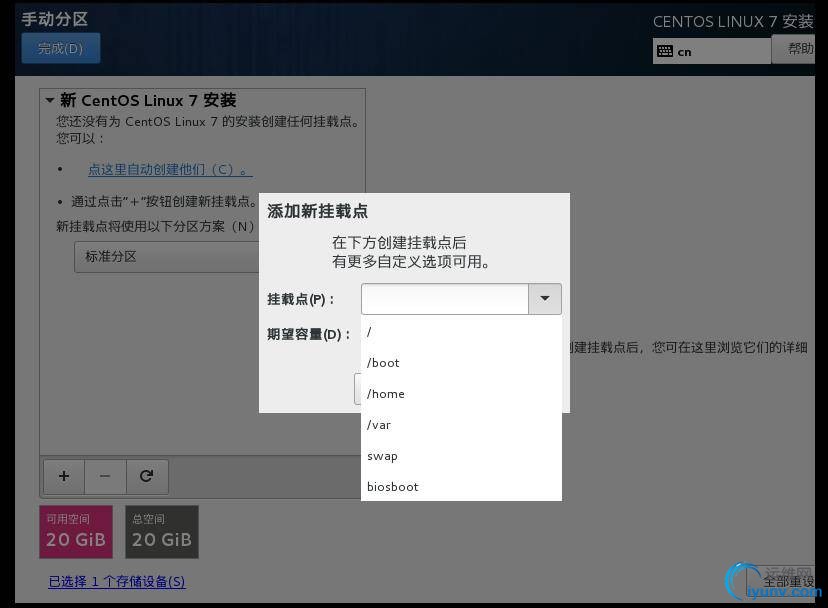Click the 完成(D) done button
The height and width of the screenshot is (608, 828).
pyautogui.click(x=61, y=48)
